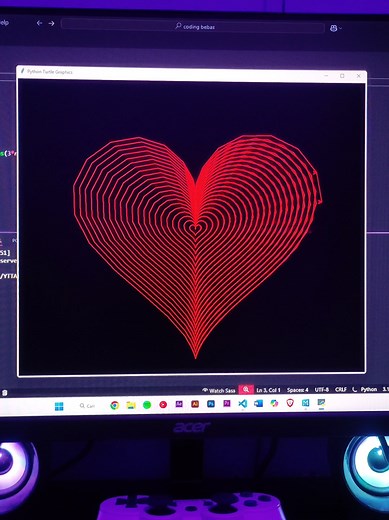Launch Google Chrome from the taskbar
389x520 pixels.
click(x=114, y=405)
